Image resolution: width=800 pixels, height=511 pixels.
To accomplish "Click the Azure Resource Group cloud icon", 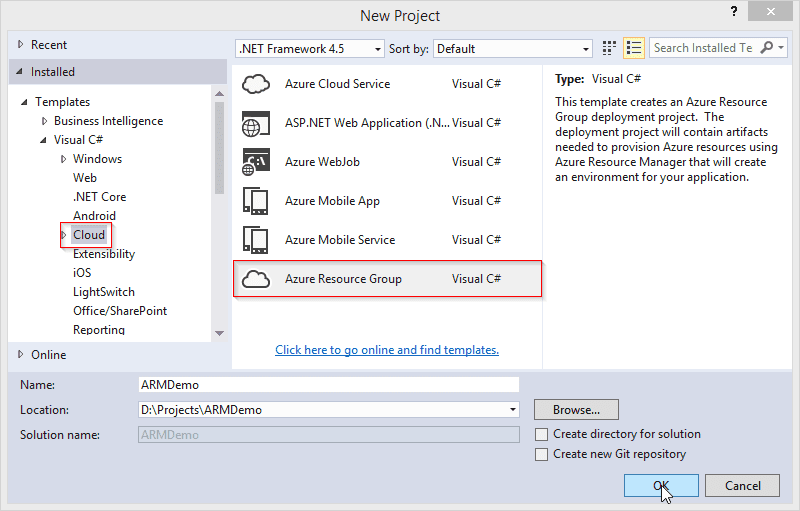I will pos(256,279).
